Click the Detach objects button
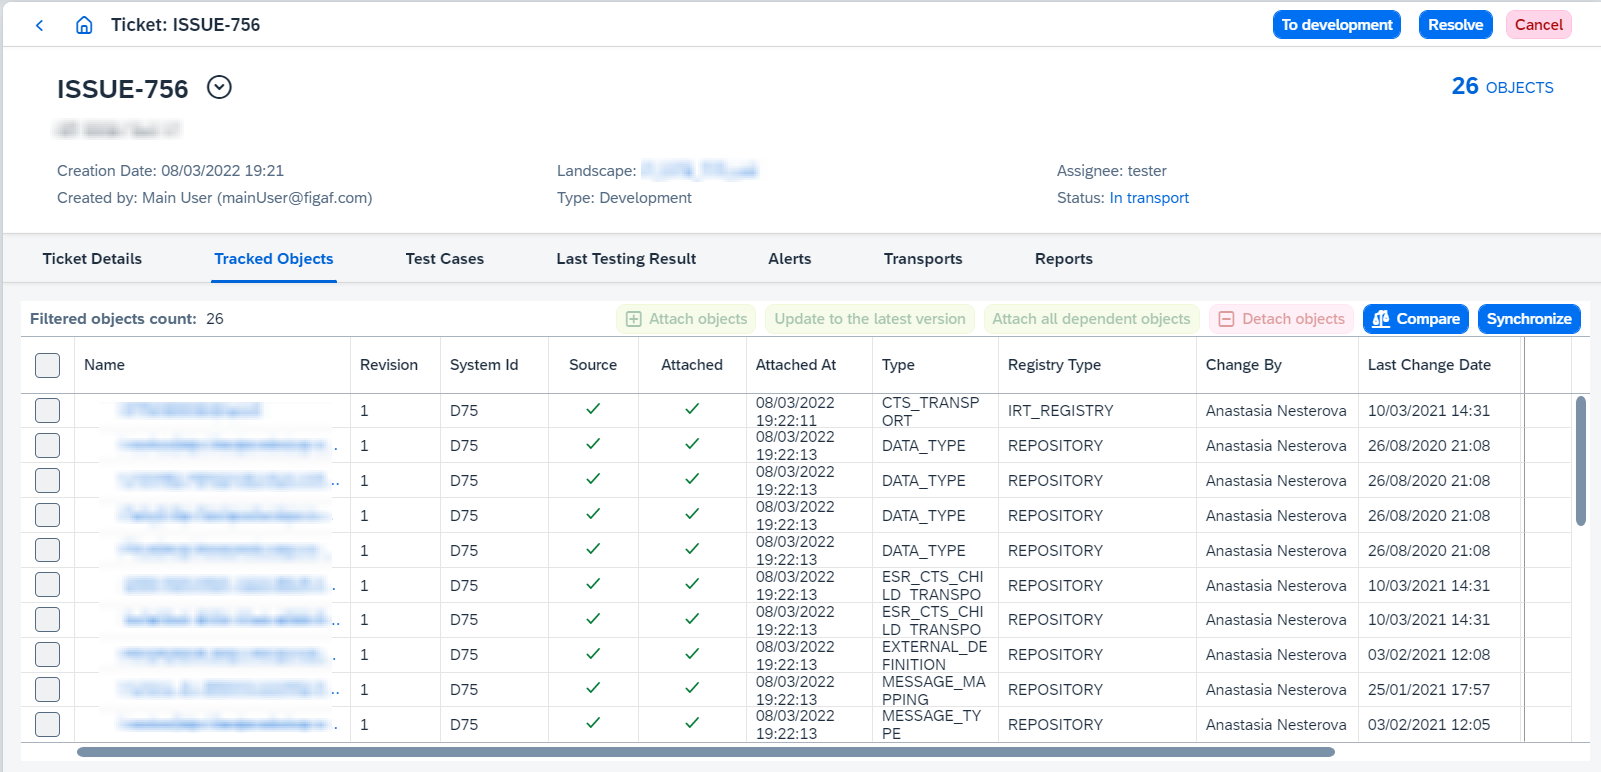Screen dimensions: 1601x772 tap(1281, 319)
